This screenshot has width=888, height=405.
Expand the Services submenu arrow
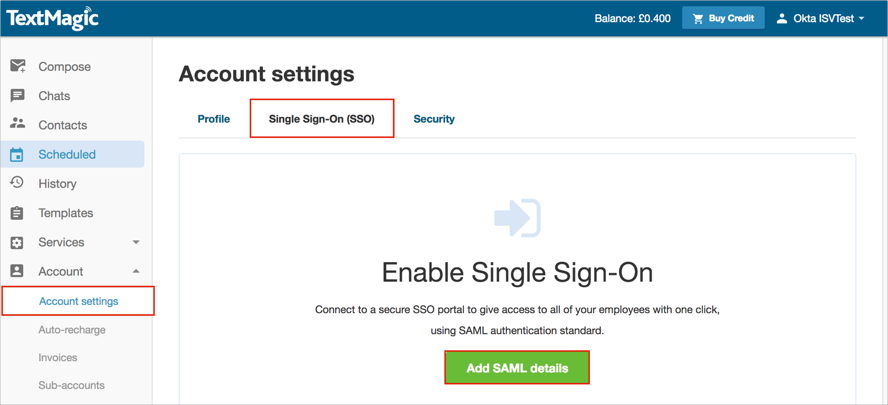coord(136,243)
